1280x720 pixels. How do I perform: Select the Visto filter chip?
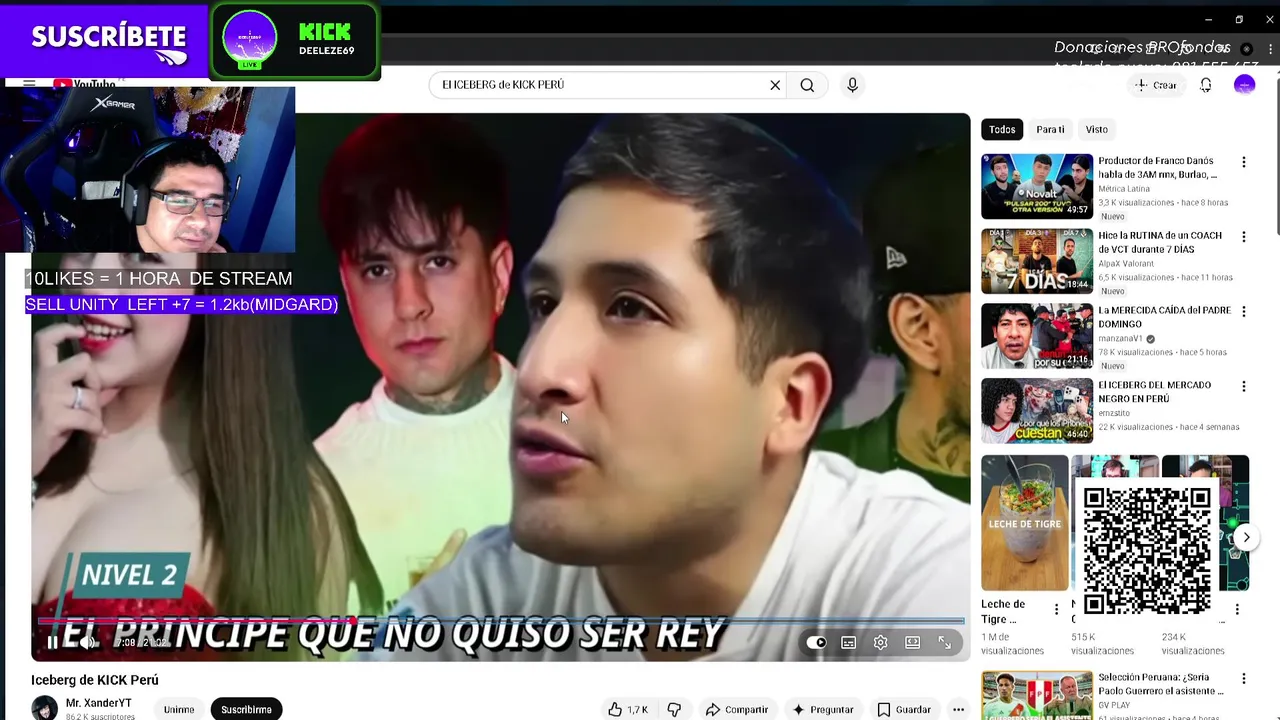(1097, 129)
